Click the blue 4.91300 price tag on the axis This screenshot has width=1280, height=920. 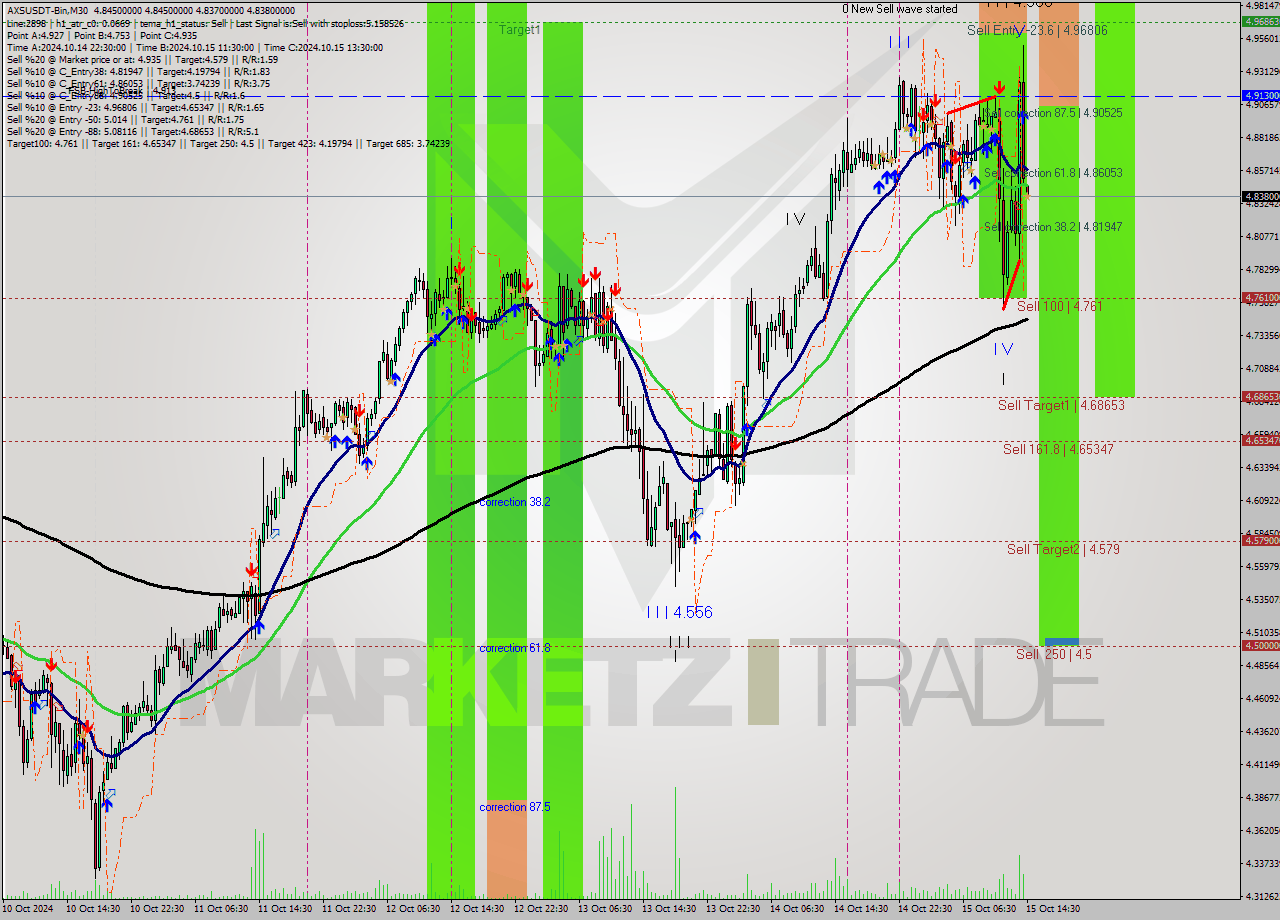coord(1260,95)
